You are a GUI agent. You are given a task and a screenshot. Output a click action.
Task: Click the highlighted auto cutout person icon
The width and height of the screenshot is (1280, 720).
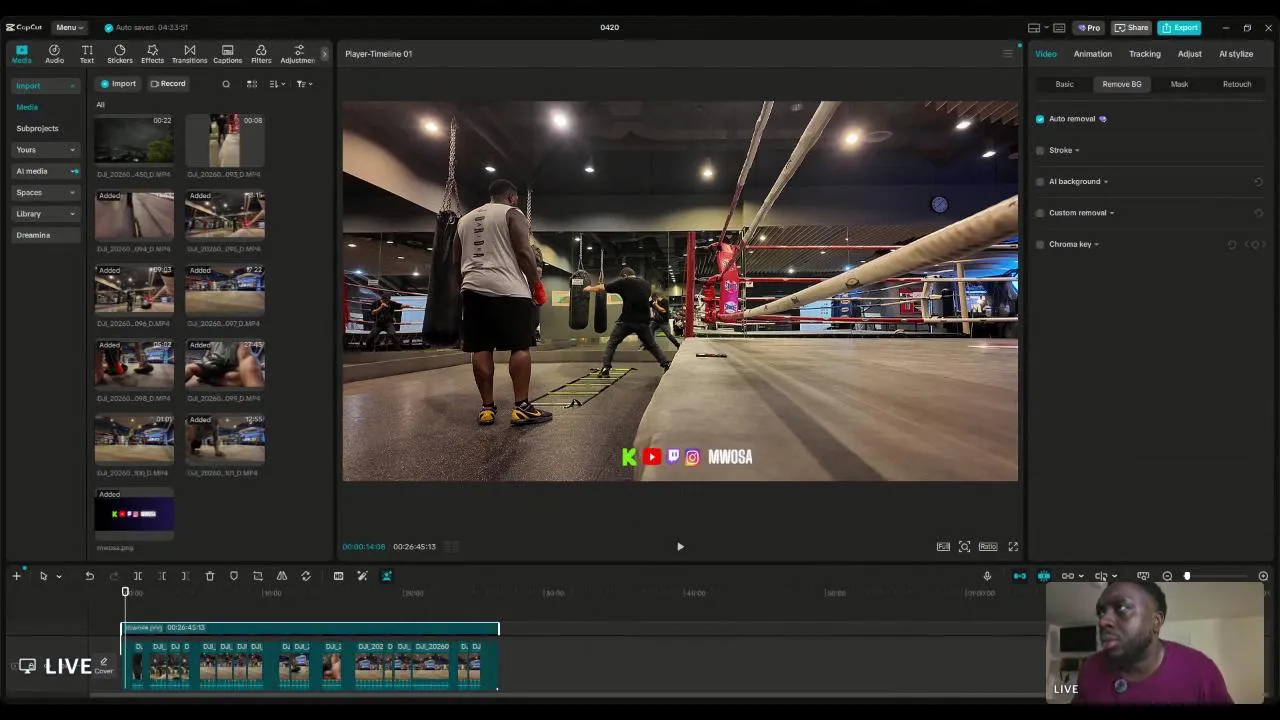[x=386, y=576]
